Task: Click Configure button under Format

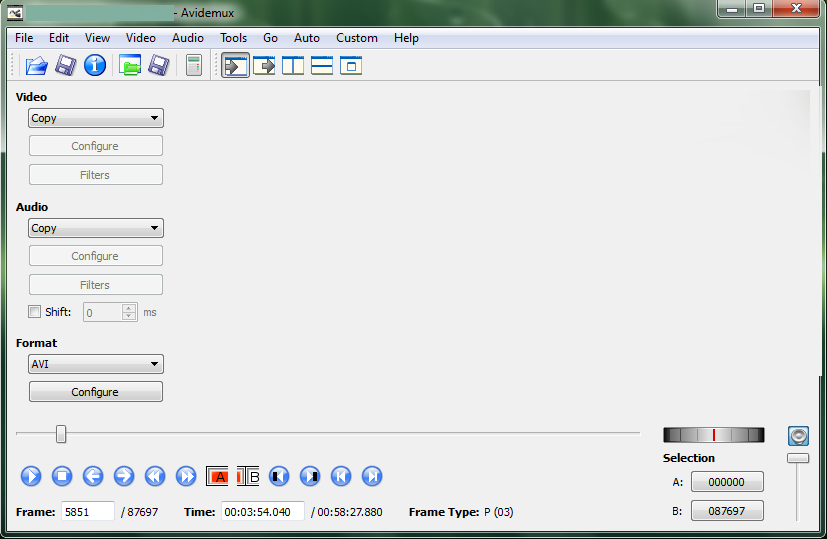Action: 95,392
